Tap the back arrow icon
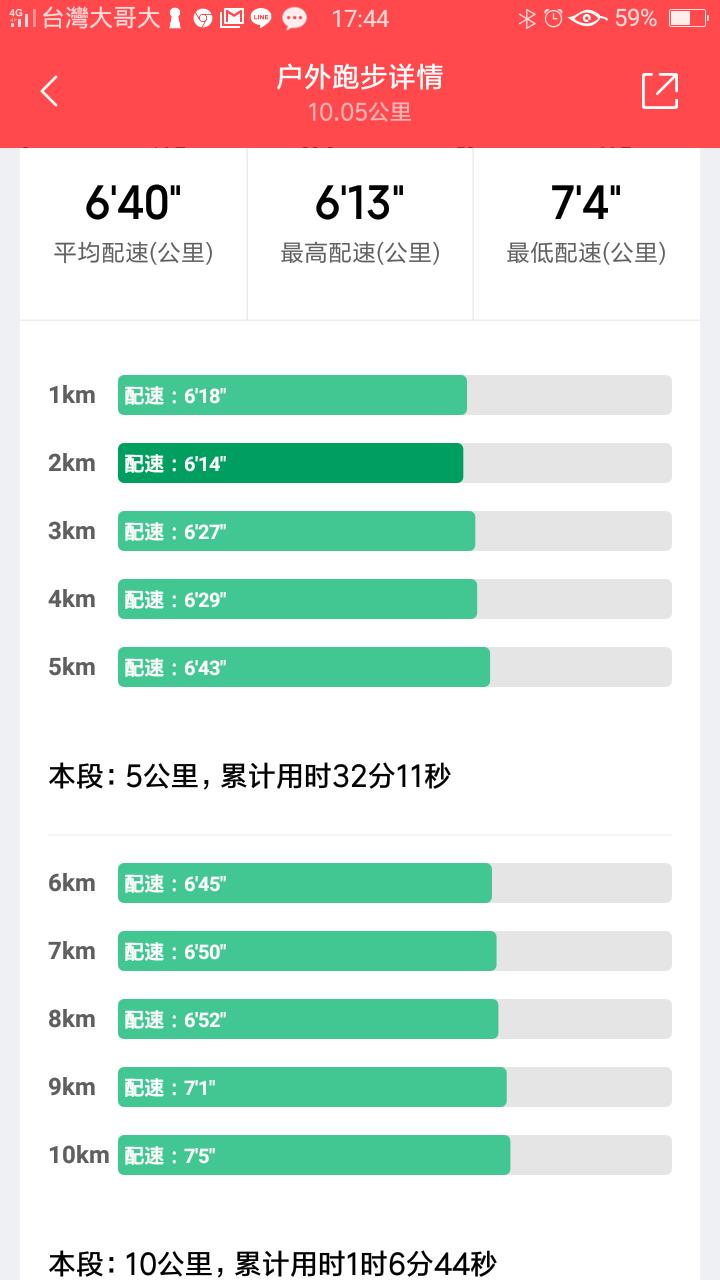Image resolution: width=720 pixels, height=1280 pixels. [x=49, y=91]
